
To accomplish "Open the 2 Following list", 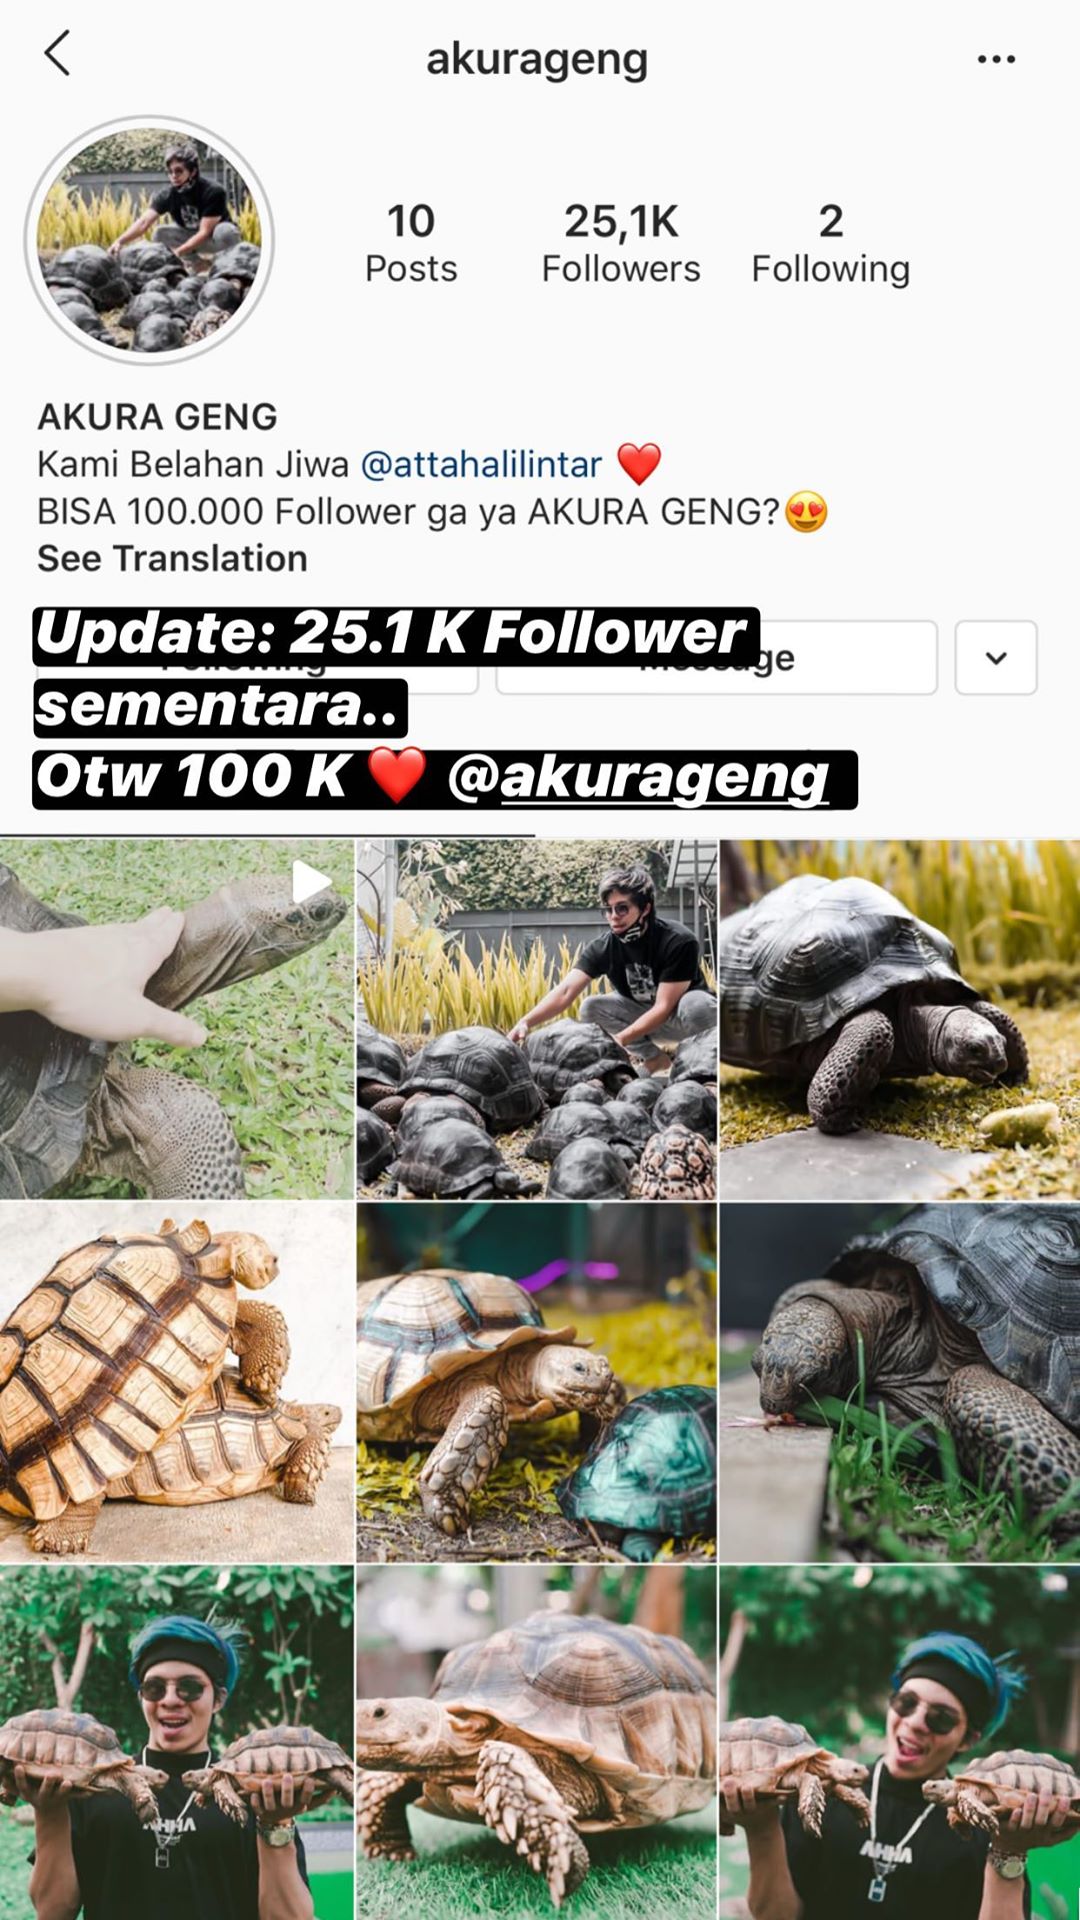I will coord(831,243).
